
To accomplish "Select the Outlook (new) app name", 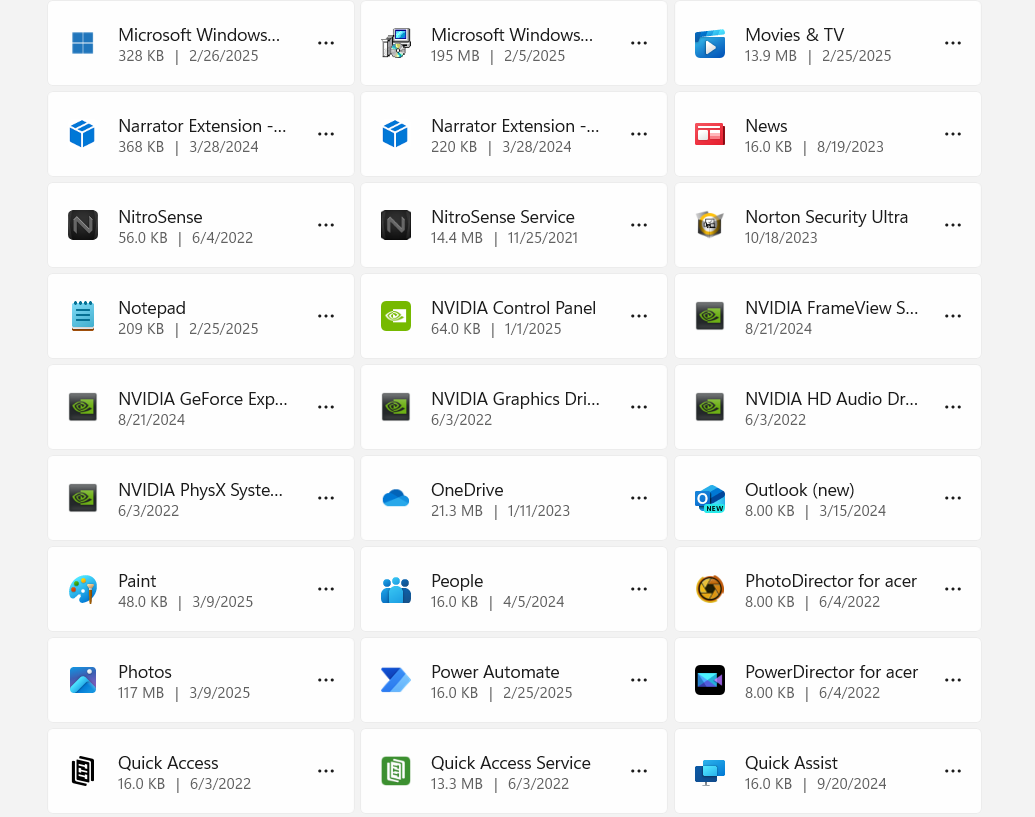I will [x=799, y=490].
